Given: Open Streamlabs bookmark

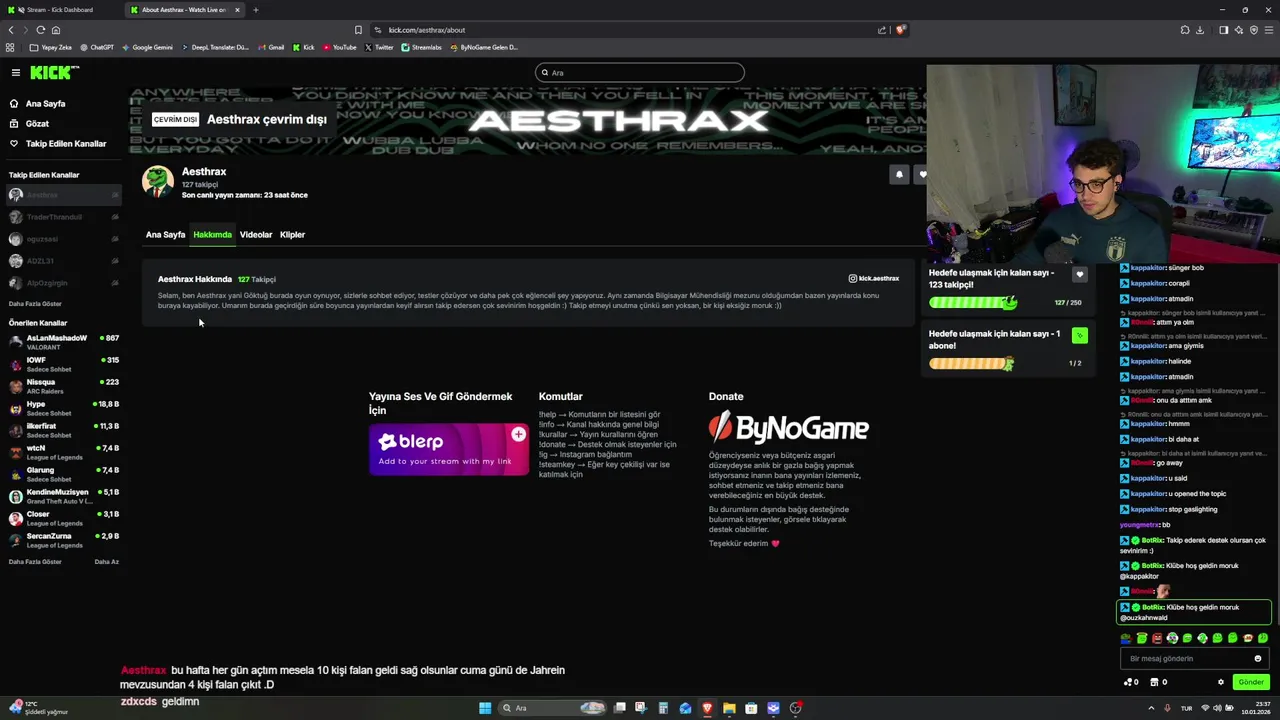Looking at the screenshot, I should pos(421,47).
